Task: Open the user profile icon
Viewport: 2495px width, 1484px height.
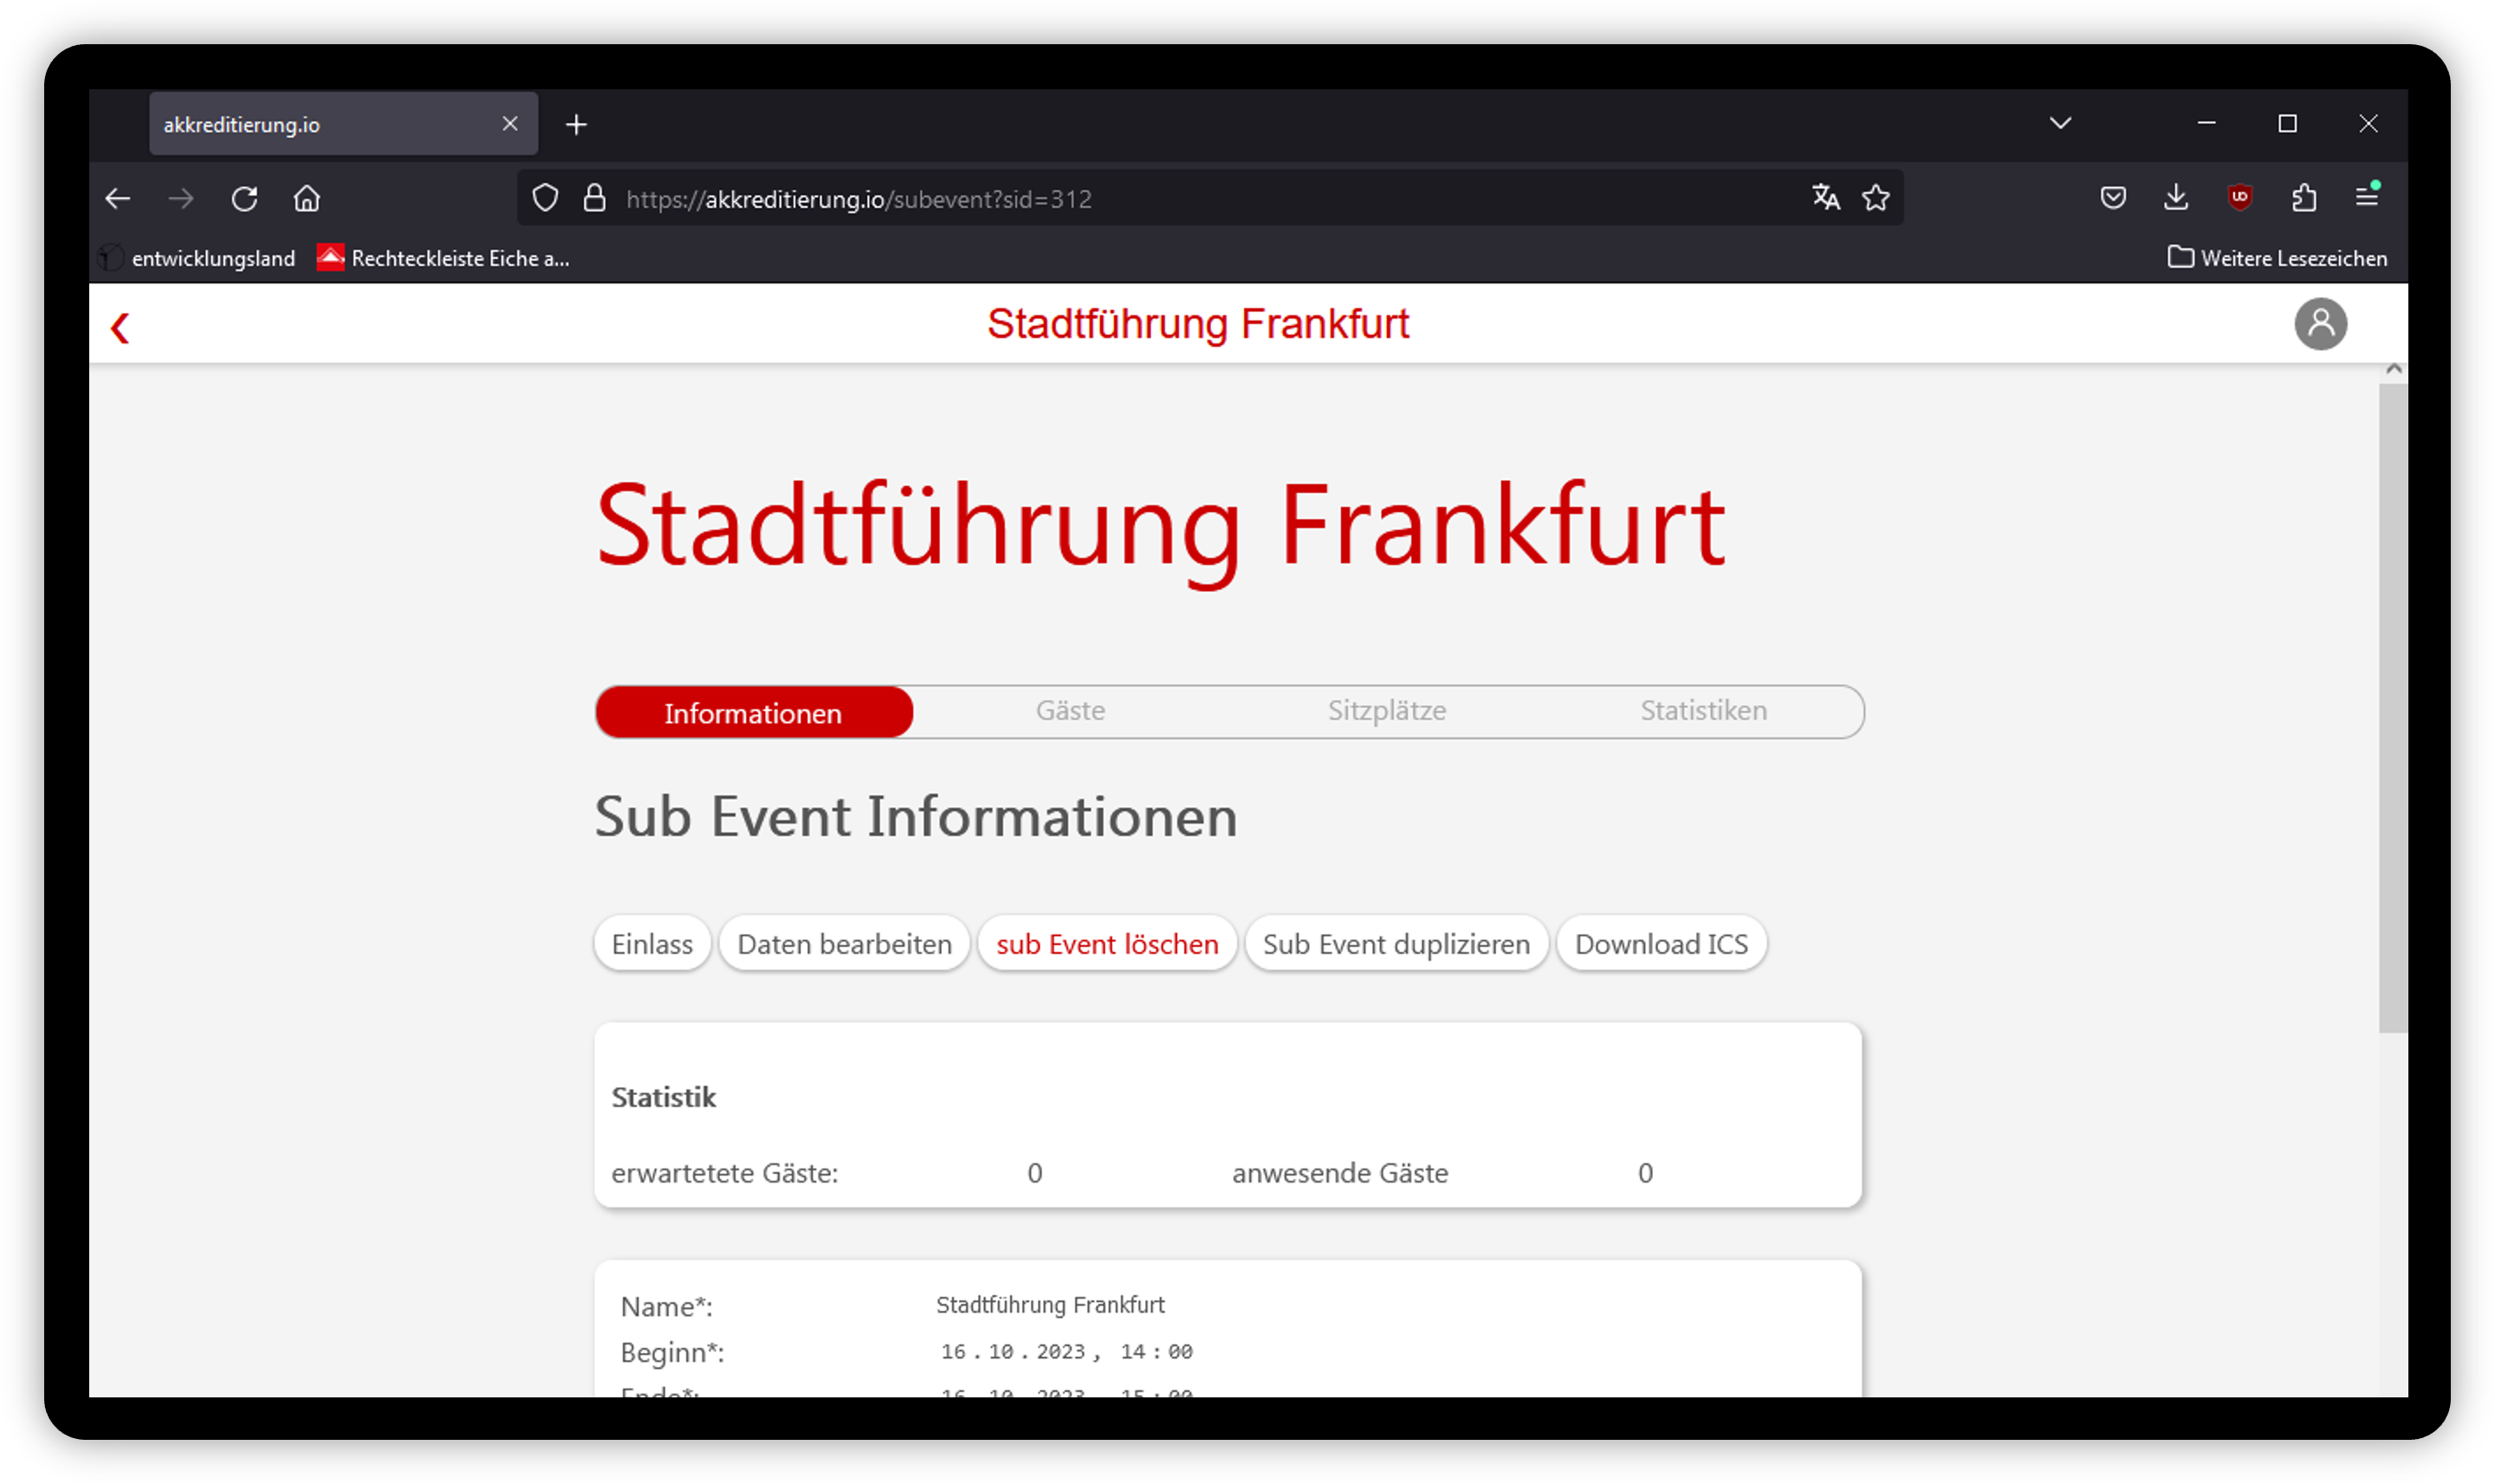Action: click(2322, 324)
